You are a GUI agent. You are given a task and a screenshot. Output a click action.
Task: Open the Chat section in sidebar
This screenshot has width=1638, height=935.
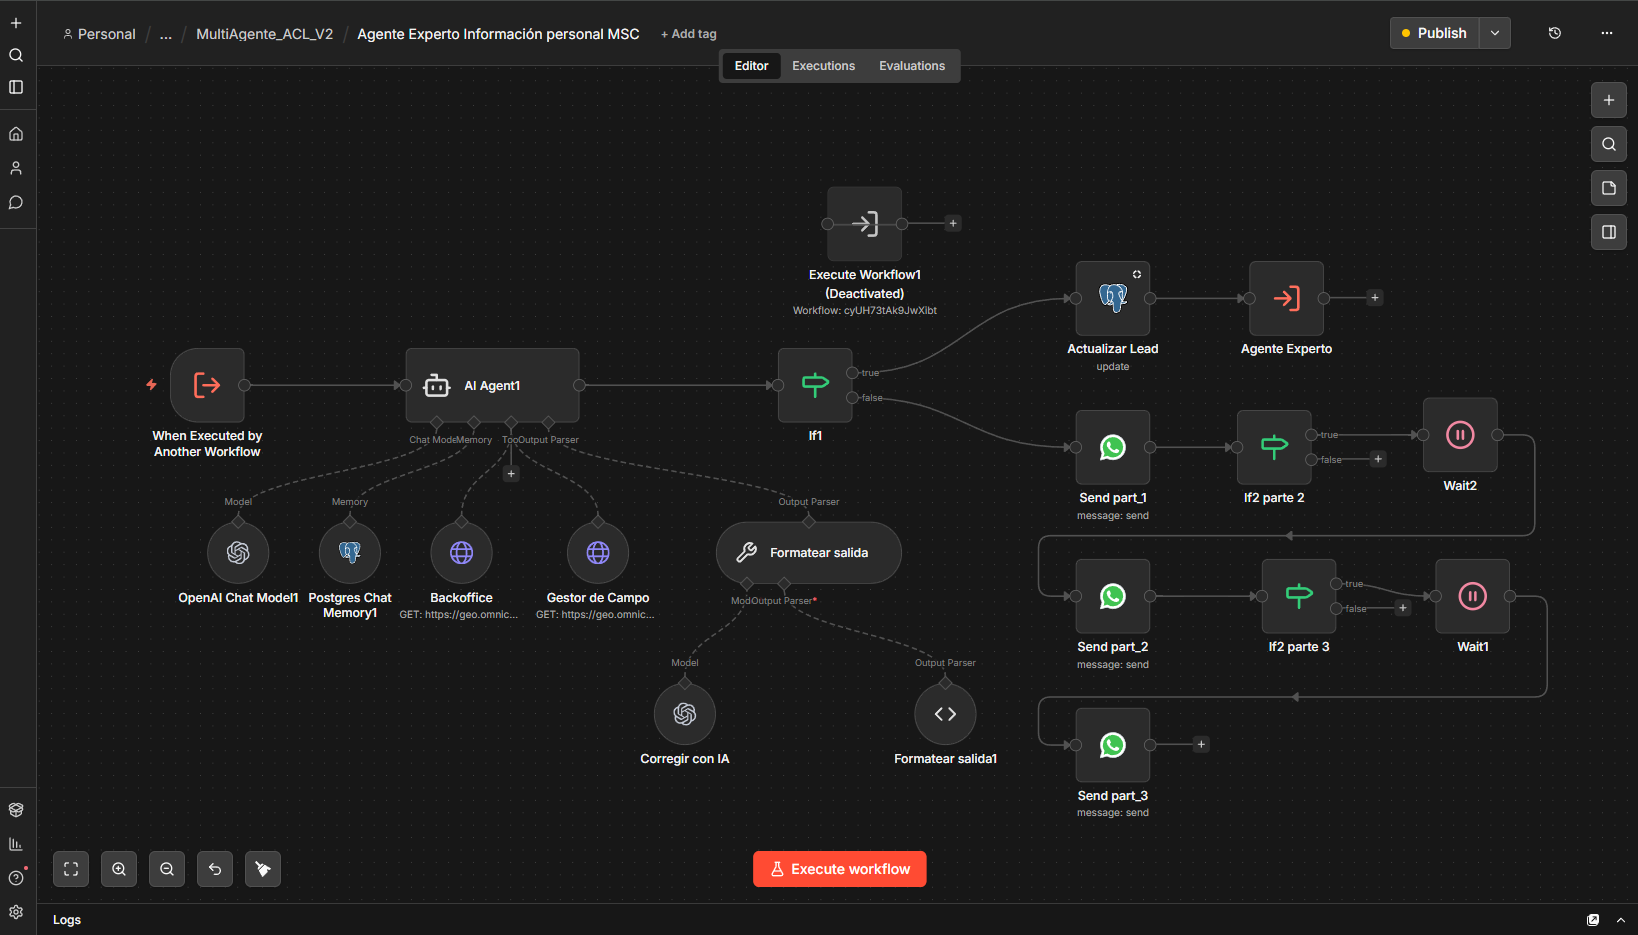[x=16, y=202]
